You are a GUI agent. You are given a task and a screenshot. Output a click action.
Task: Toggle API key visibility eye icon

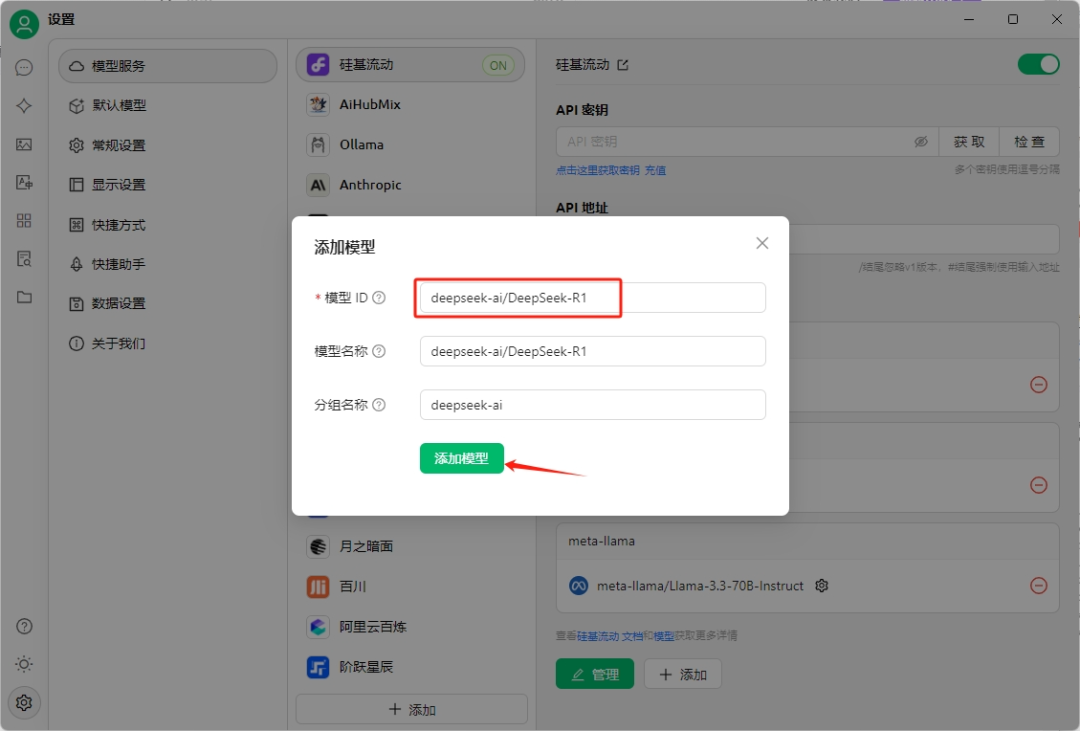coord(921,142)
